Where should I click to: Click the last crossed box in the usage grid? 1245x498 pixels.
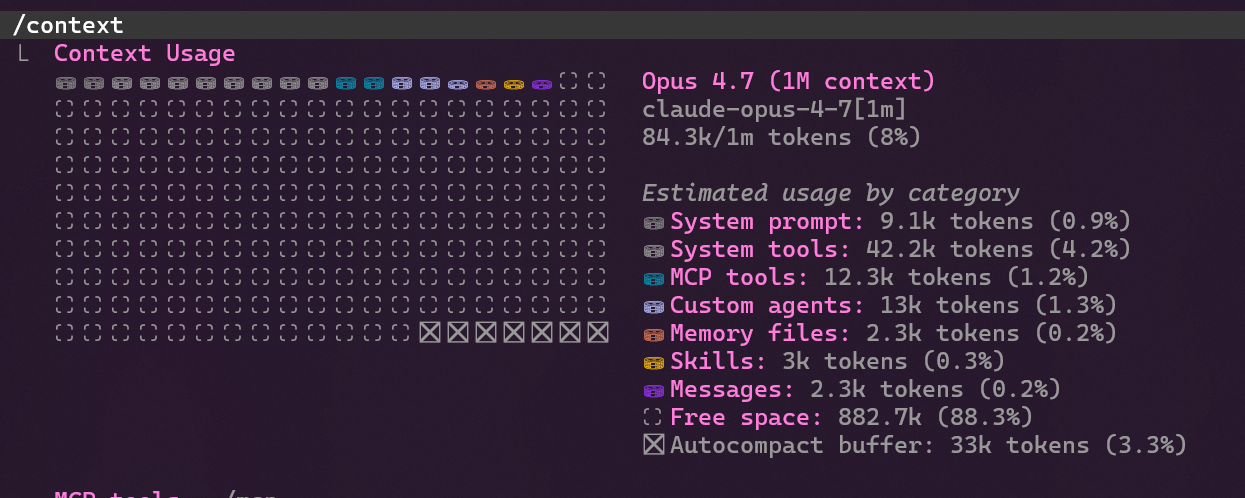click(597, 332)
